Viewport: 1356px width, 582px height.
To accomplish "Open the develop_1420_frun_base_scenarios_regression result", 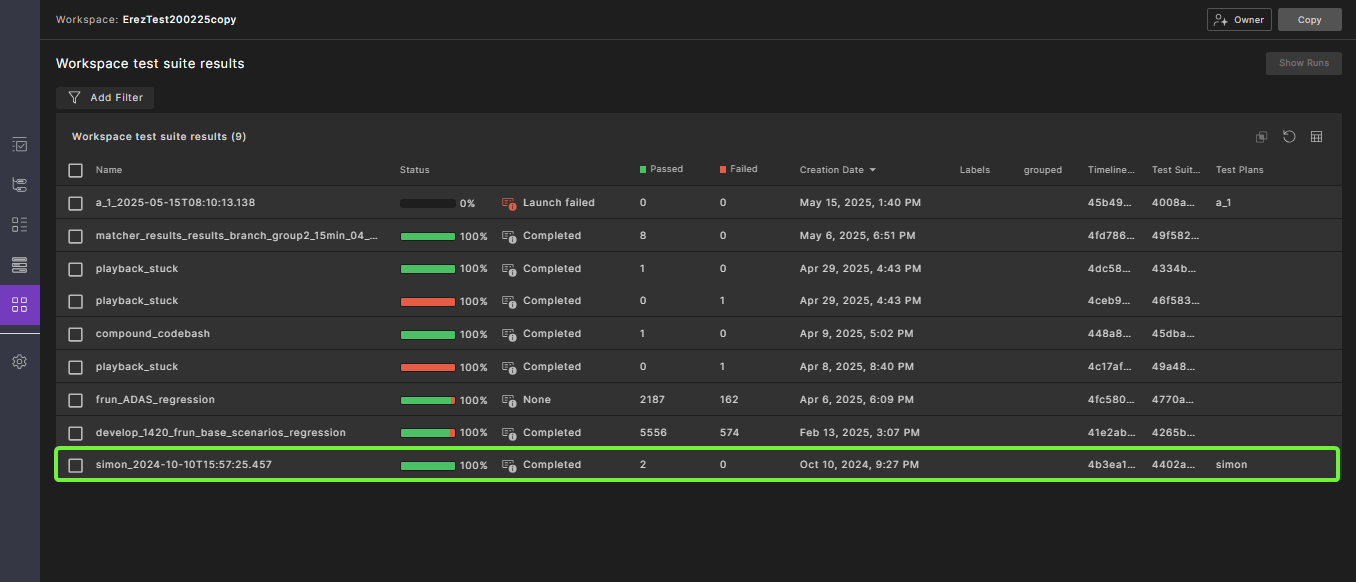I will (x=220, y=433).
